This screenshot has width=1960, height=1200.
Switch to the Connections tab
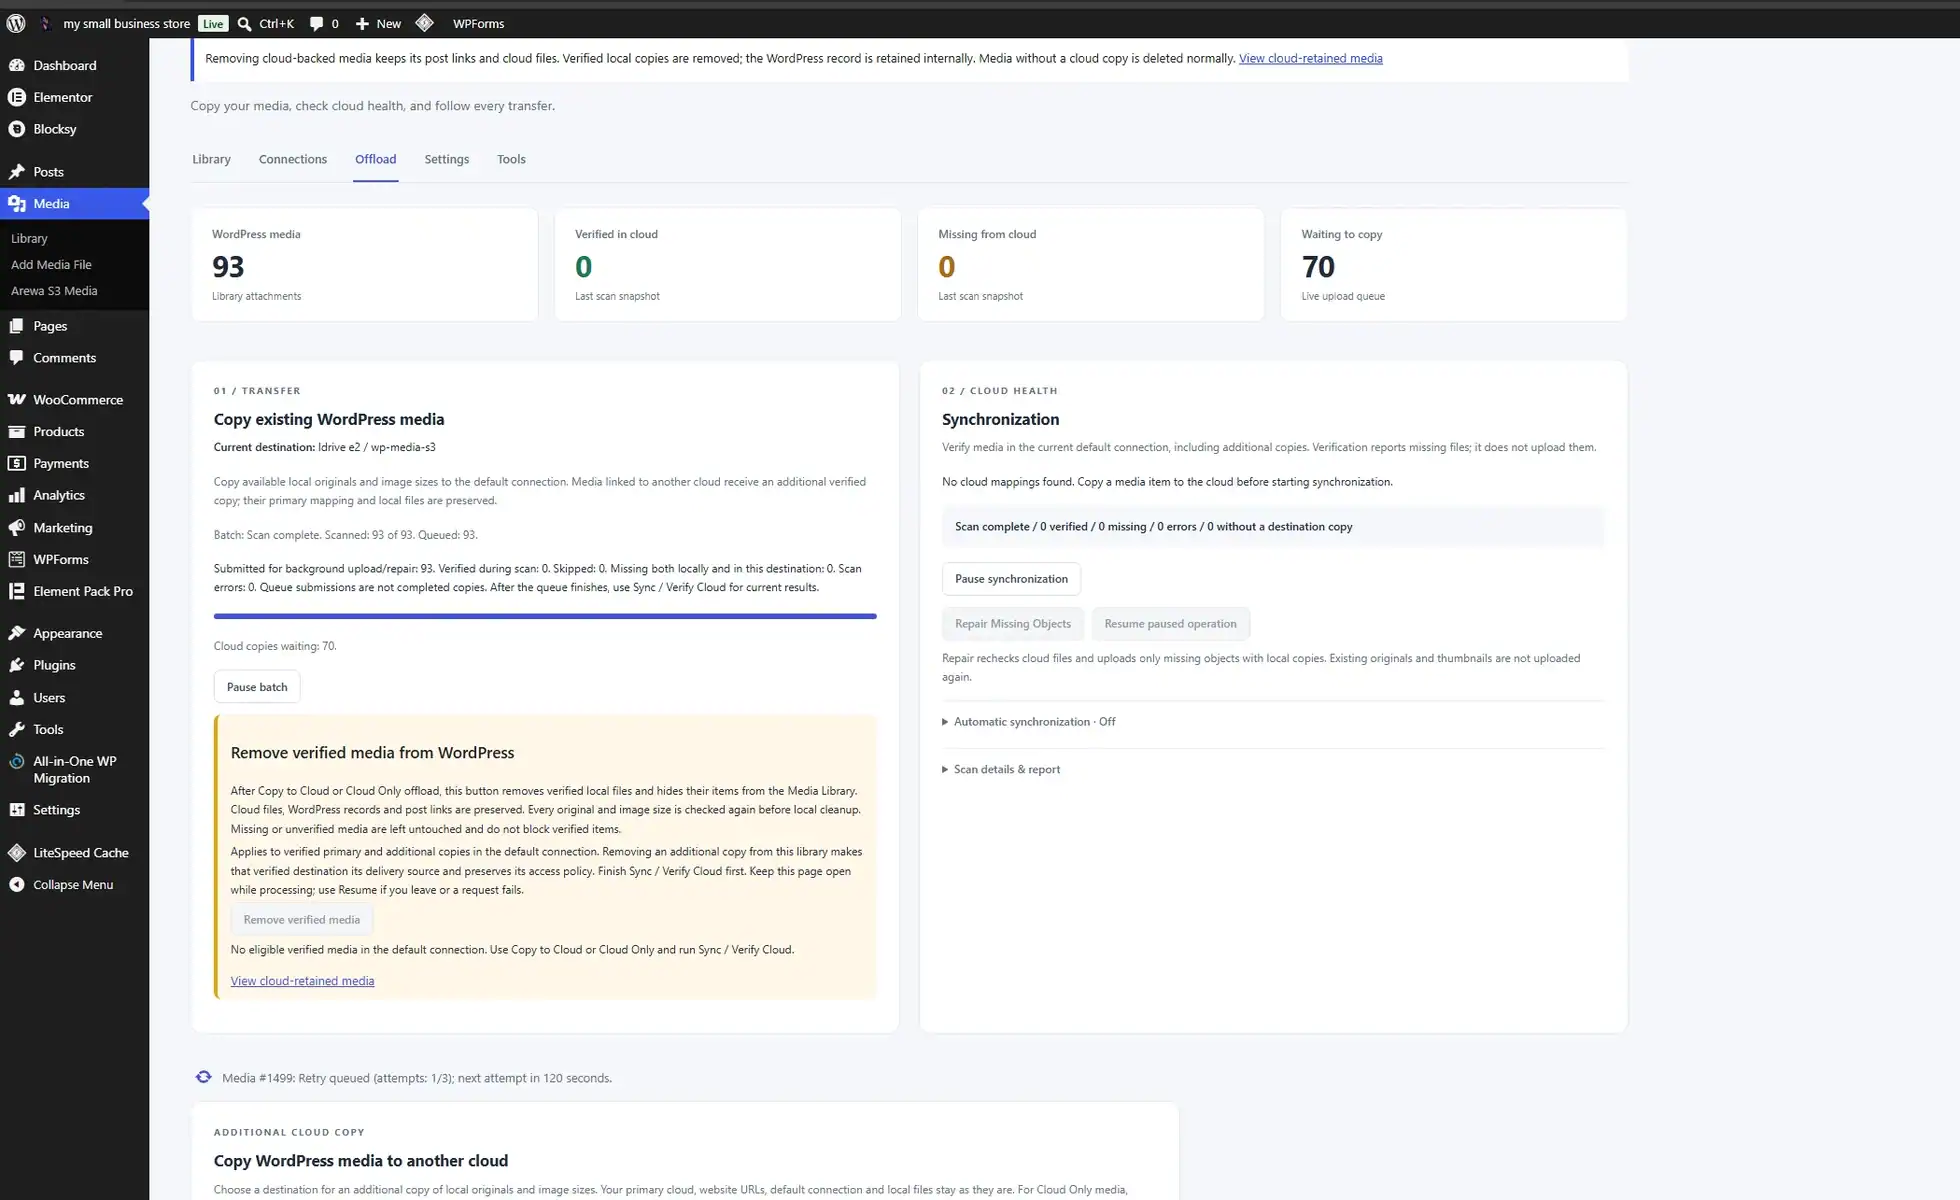click(x=293, y=159)
